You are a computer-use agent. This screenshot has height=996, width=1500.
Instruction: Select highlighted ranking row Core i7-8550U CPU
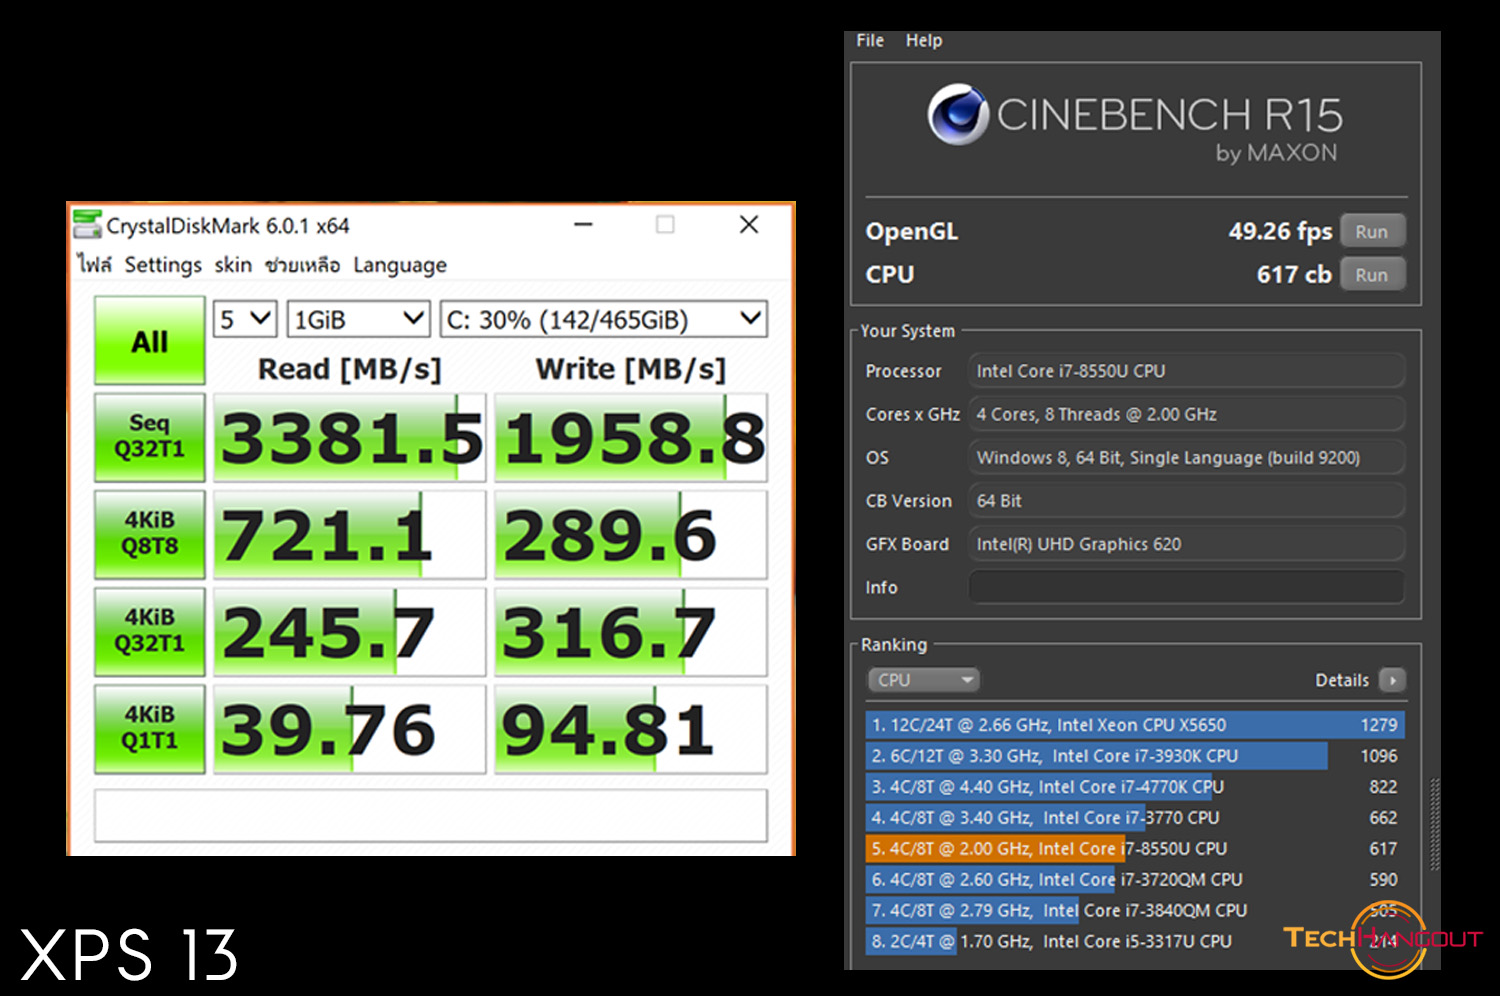click(x=1135, y=849)
